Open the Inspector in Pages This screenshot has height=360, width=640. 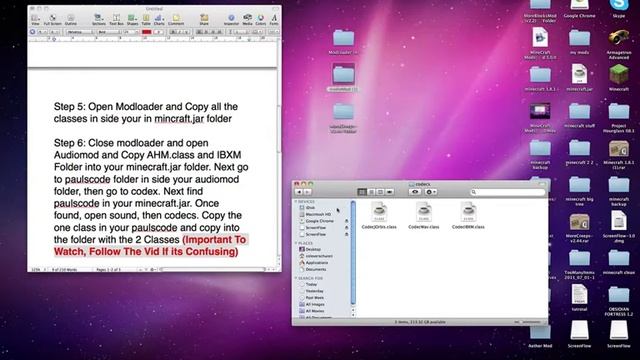(x=231, y=19)
